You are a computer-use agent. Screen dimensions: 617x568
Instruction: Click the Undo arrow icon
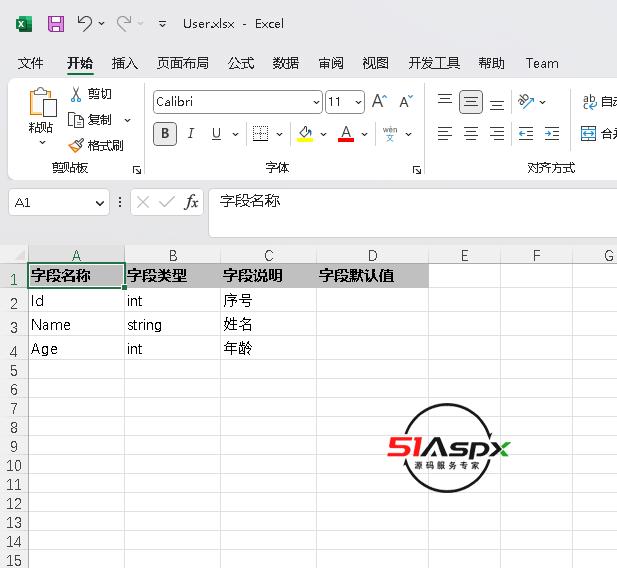(85, 23)
